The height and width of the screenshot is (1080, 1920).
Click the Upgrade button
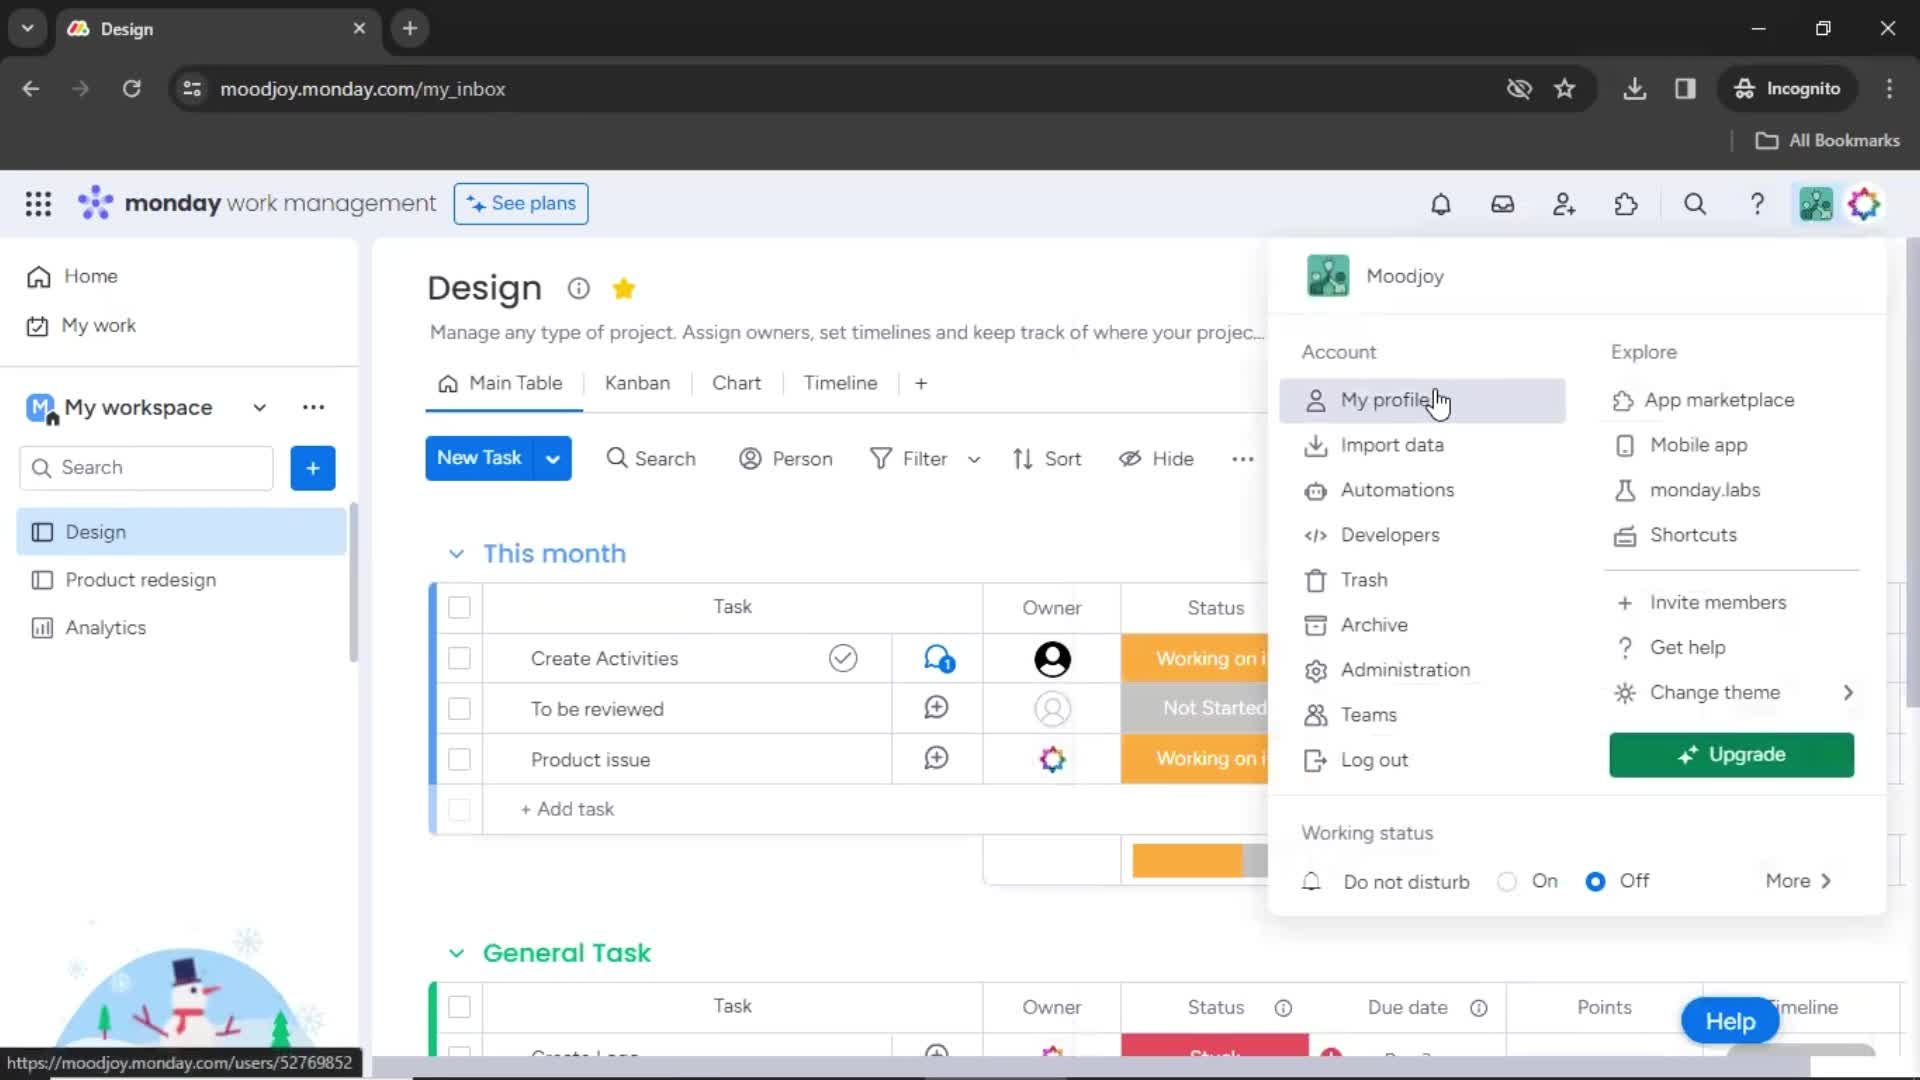click(1731, 754)
